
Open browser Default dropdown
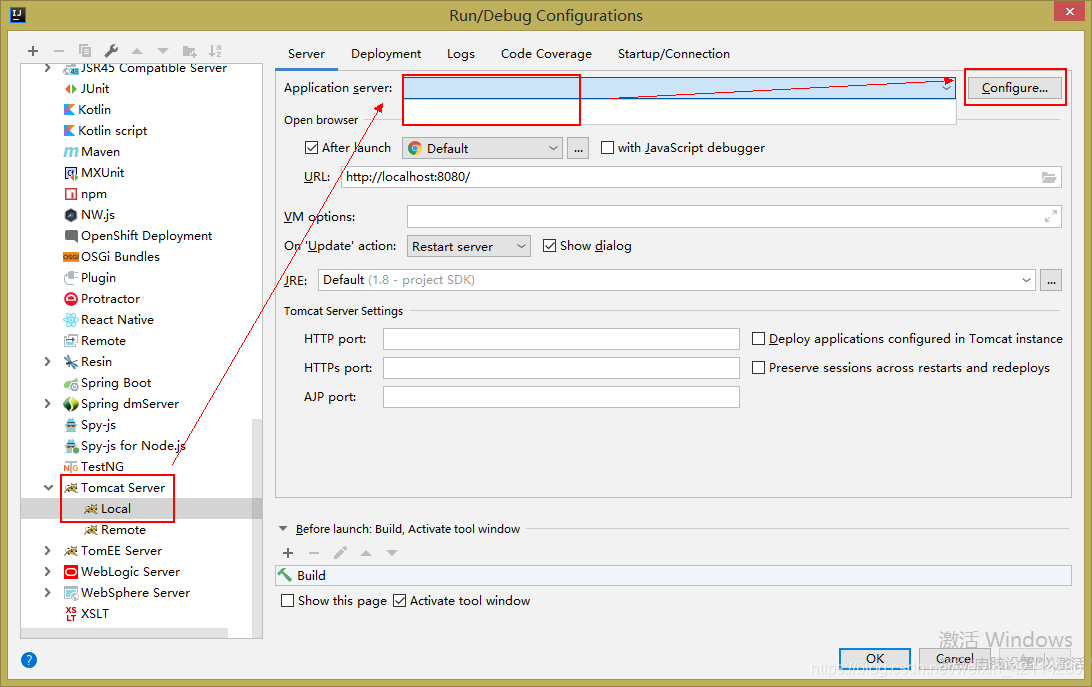tap(482, 148)
